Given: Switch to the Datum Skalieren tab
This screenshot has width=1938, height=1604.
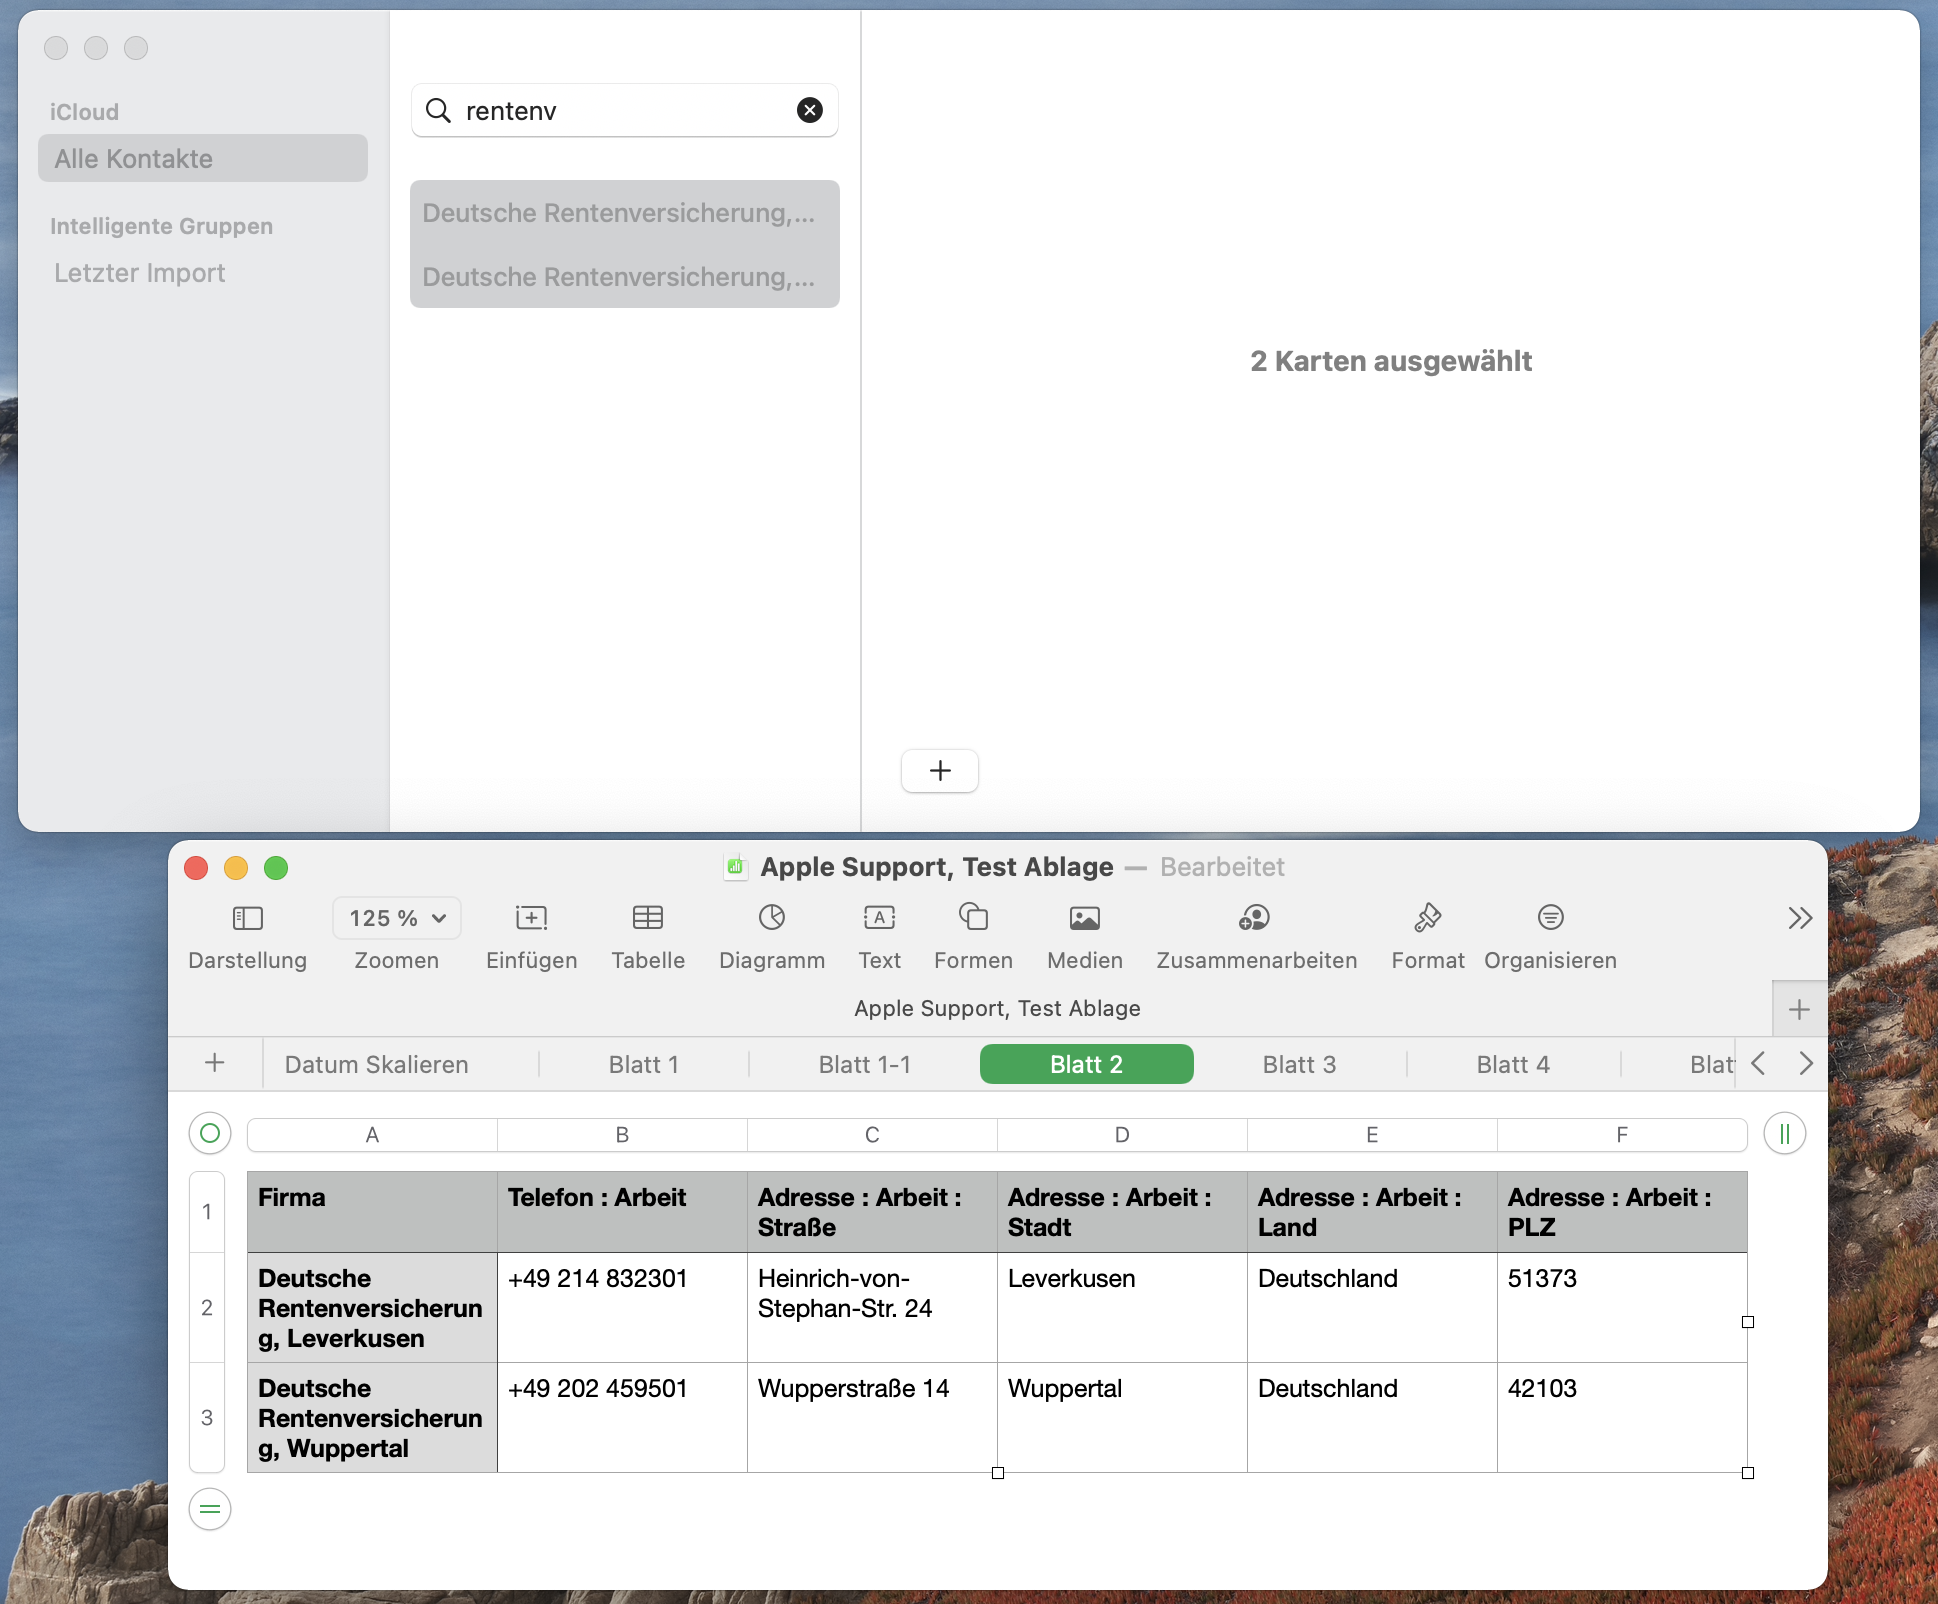Looking at the screenshot, I should pyautogui.click(x=376, y=1064).
